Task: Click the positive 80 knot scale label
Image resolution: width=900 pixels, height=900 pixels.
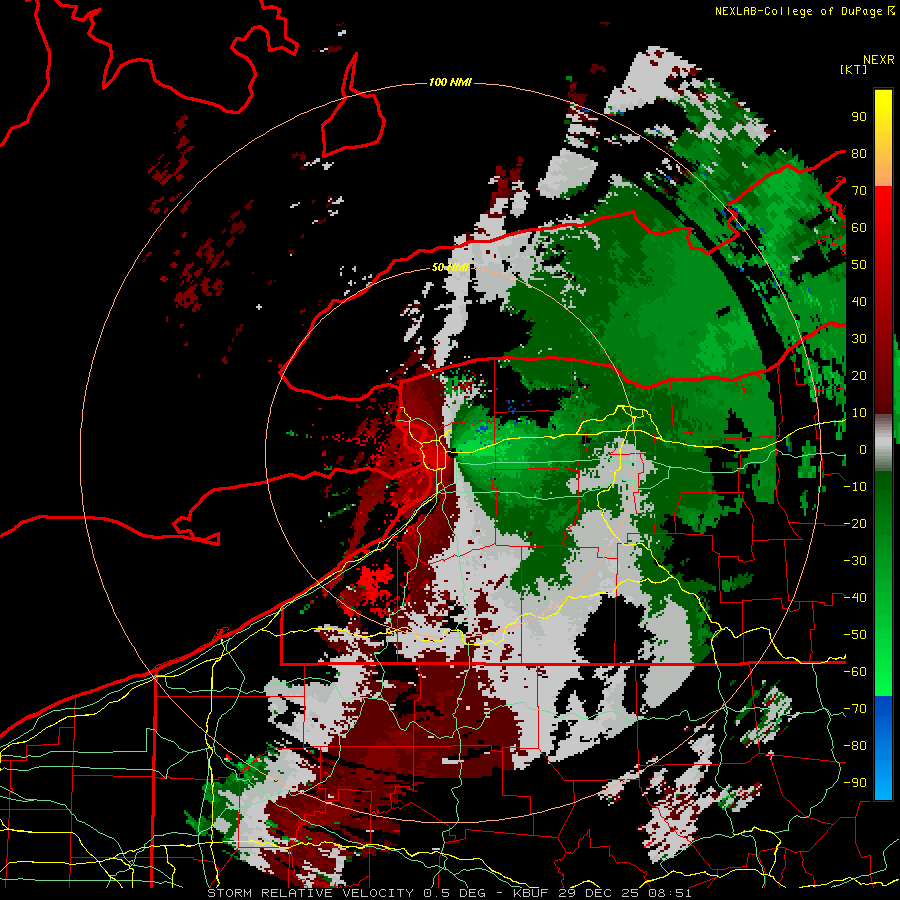Action: click(859, 153)
